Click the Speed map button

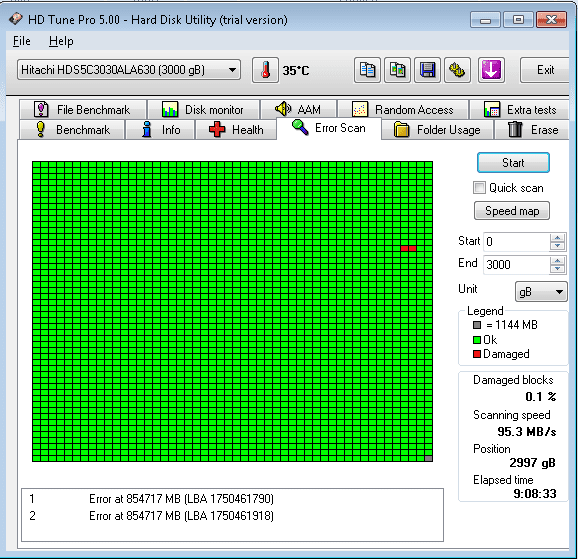[x=512, y=211]
